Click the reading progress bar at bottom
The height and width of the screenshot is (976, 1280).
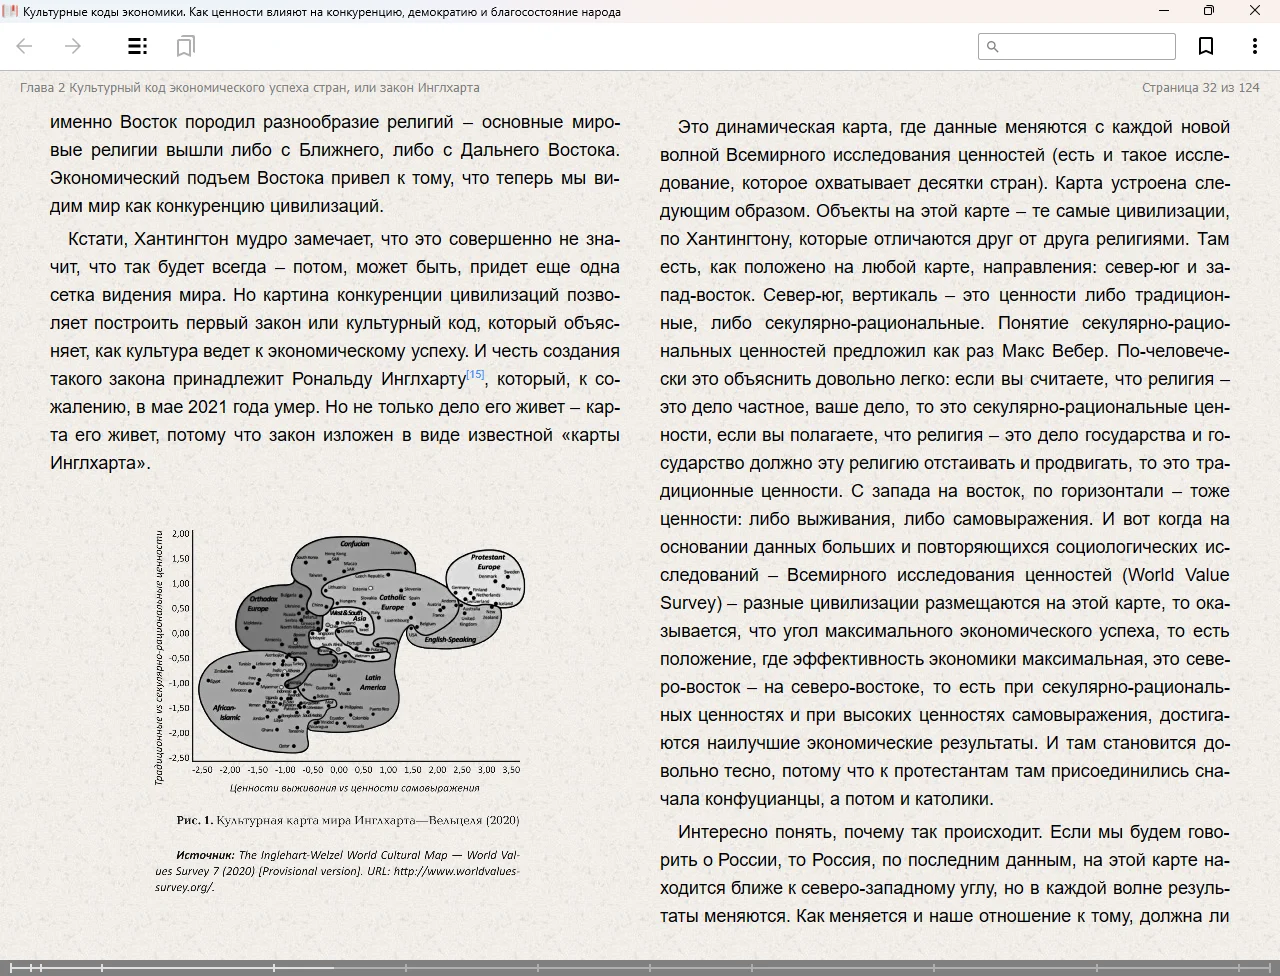pyautogui.click(x=640, y=967)
